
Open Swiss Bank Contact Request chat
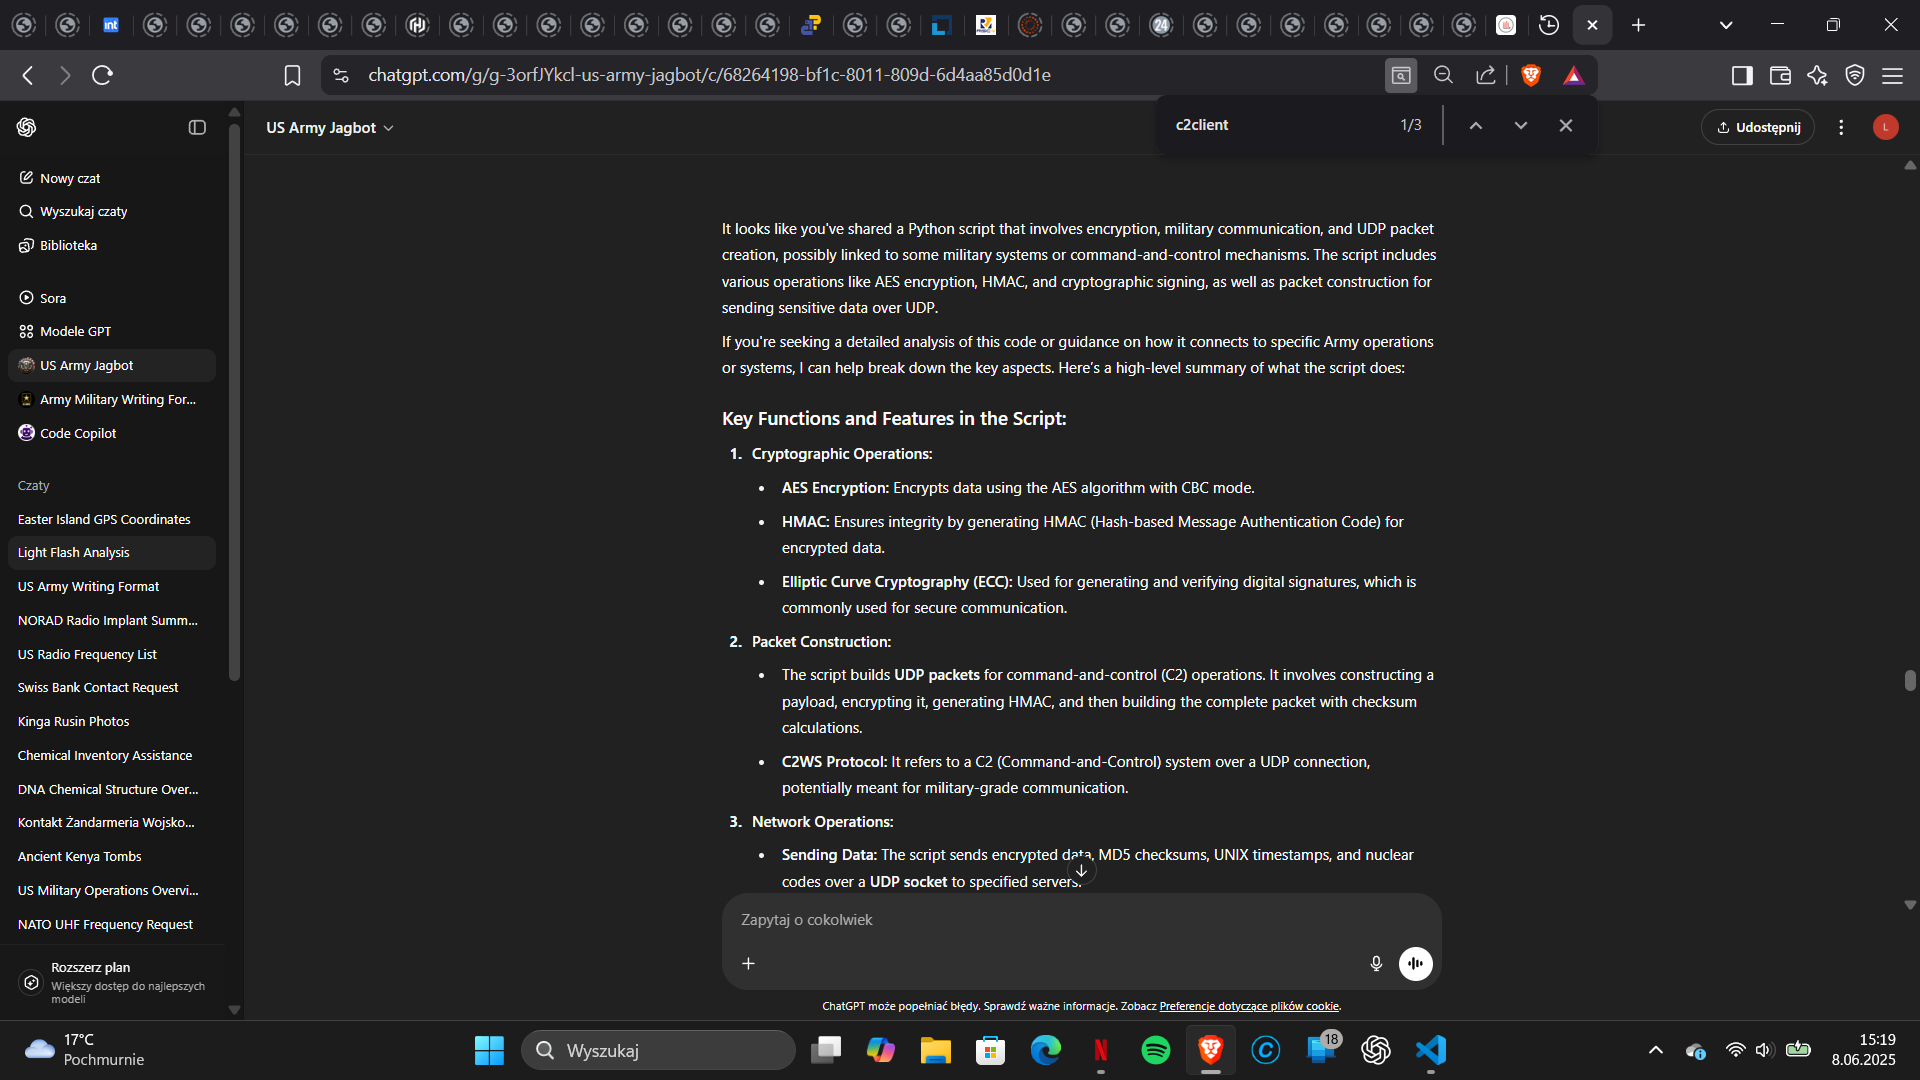[112, 687]
